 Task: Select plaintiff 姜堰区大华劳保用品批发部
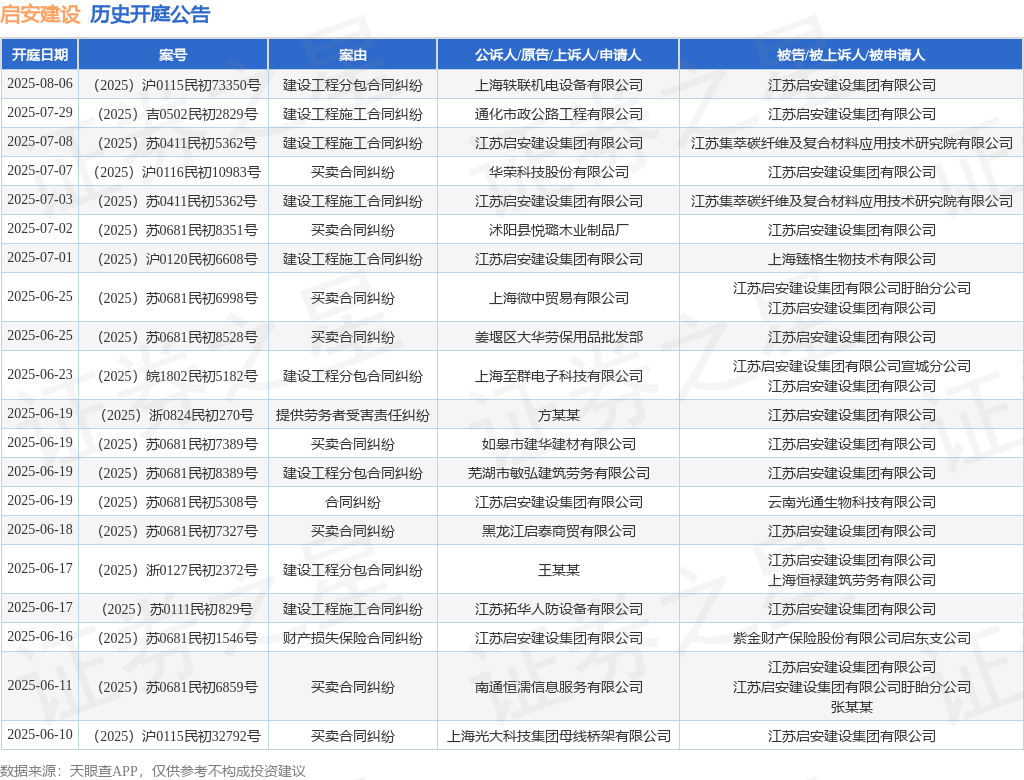point(558,338)
